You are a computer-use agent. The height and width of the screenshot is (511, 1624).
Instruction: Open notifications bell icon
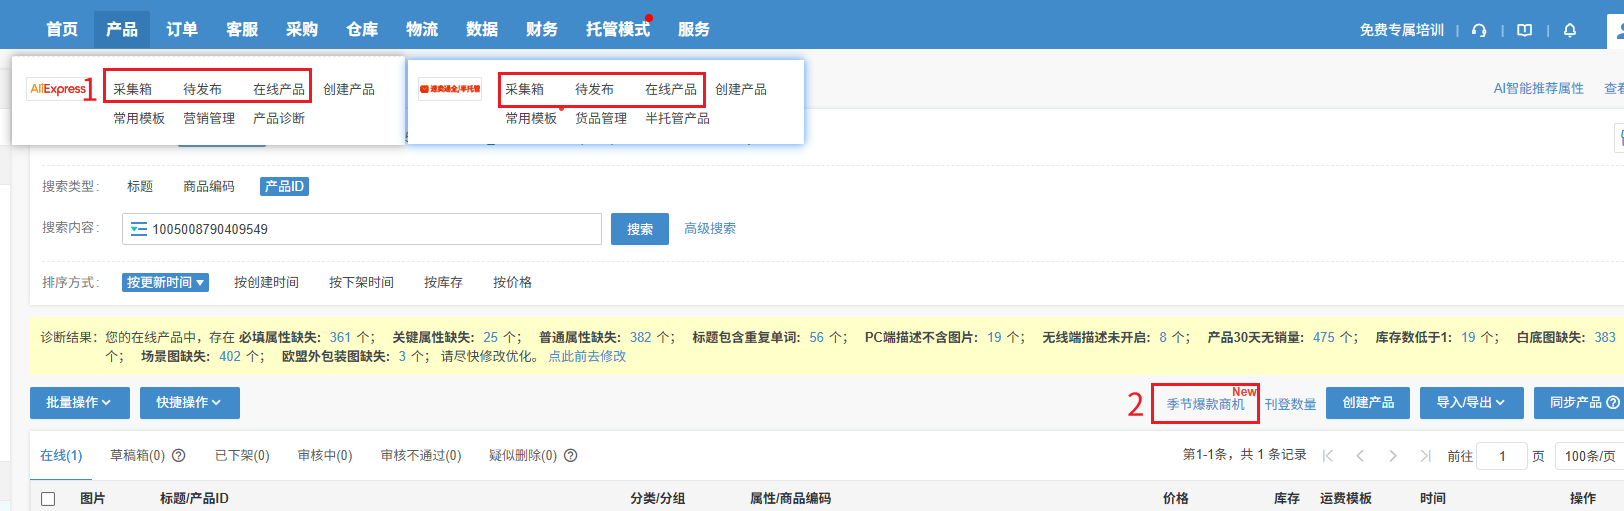pos(1570,30)
